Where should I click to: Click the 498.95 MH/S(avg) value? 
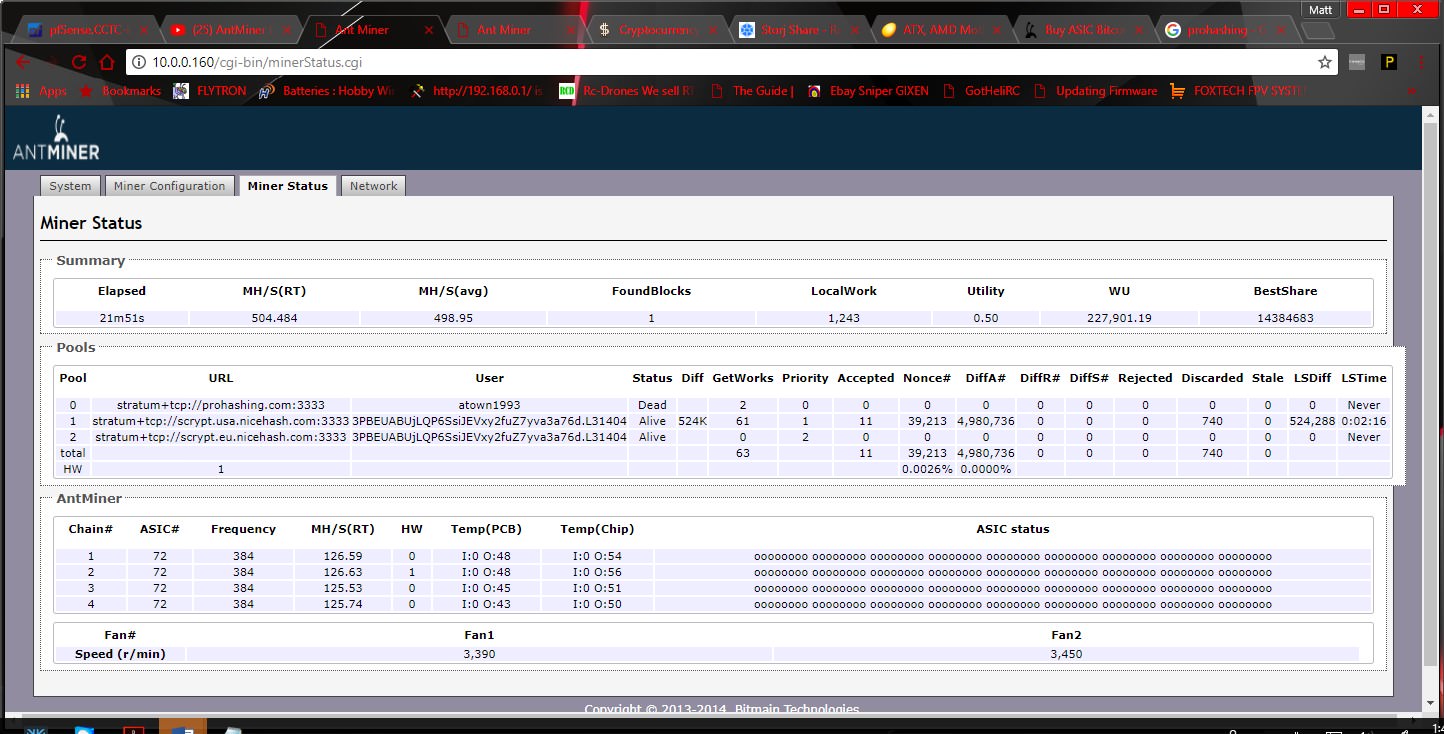[x=453, y=318]
